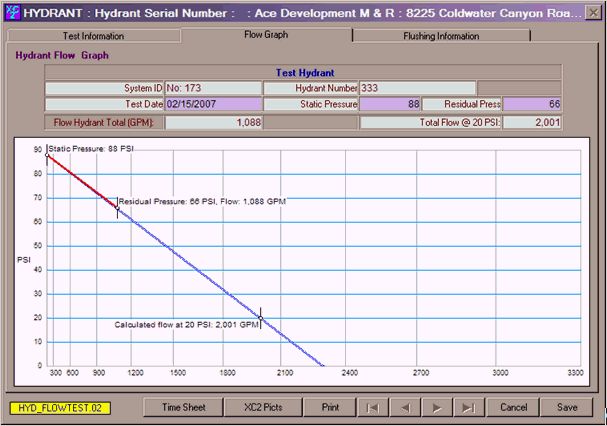Jump to the last record
607x426 pixels.
tap(468, 407)
